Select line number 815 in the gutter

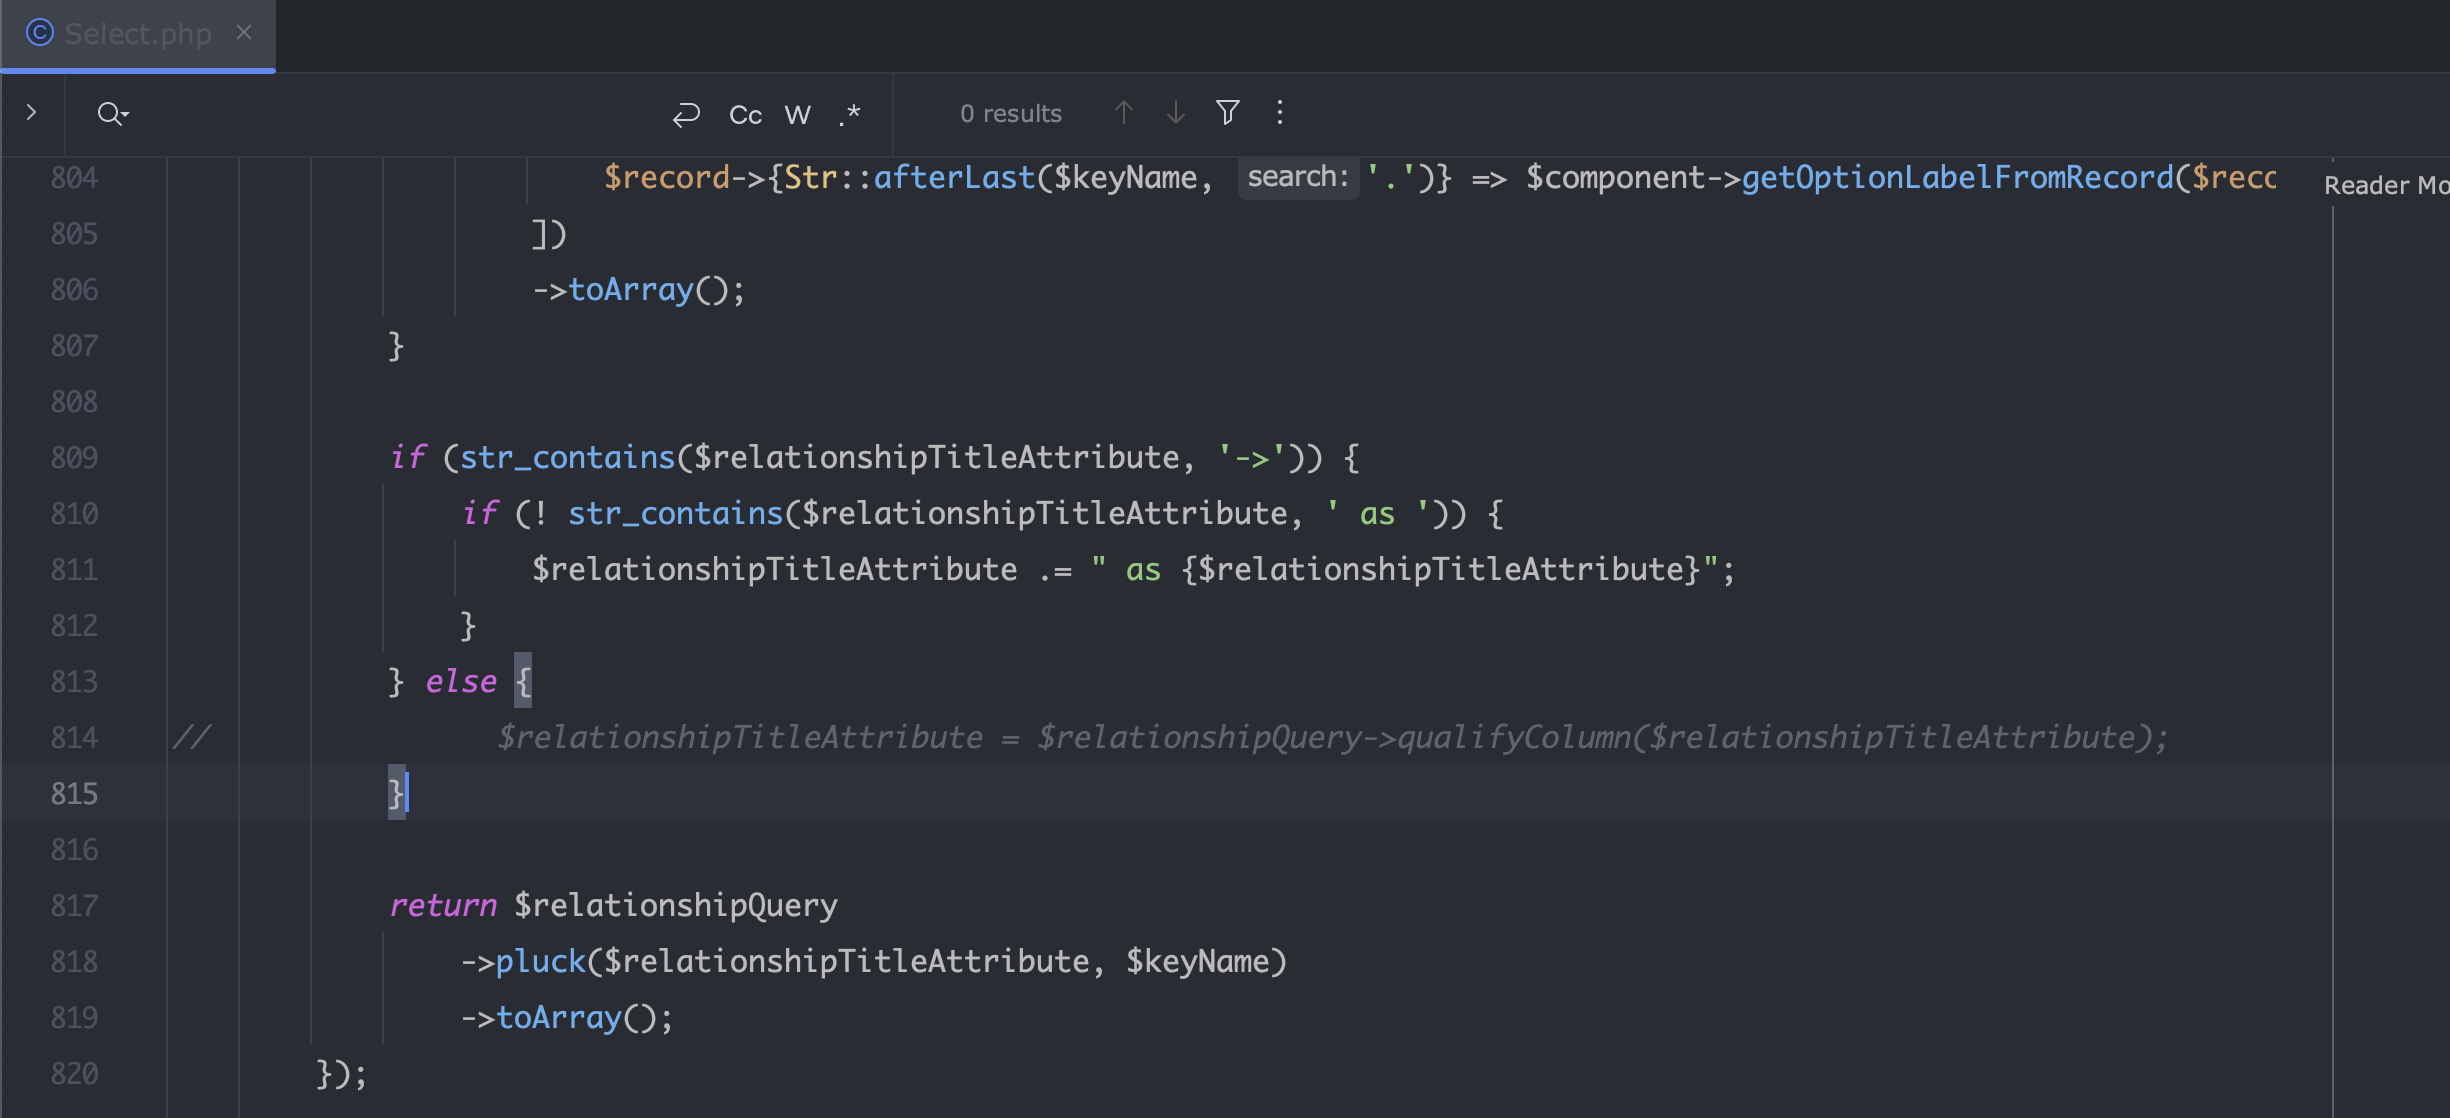pos(76,793)
